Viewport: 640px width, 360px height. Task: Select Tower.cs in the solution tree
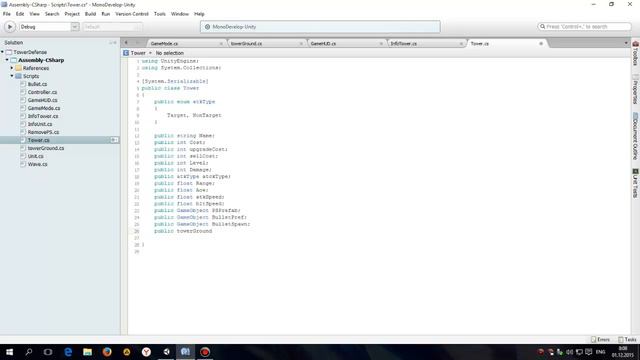click(38, 140)
